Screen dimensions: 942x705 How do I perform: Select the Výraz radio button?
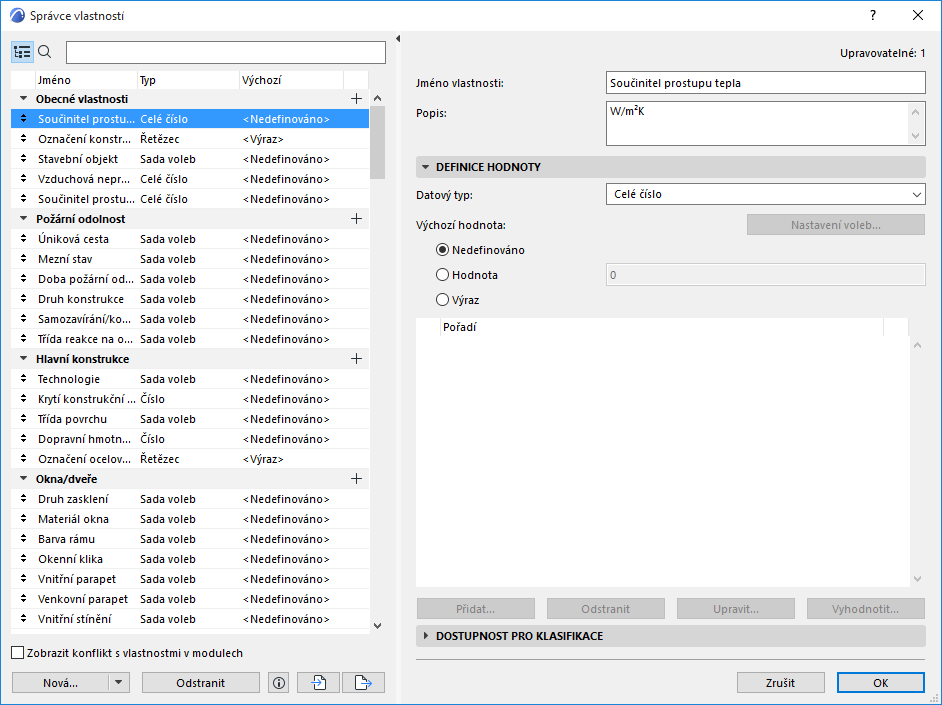click(442, 300)
